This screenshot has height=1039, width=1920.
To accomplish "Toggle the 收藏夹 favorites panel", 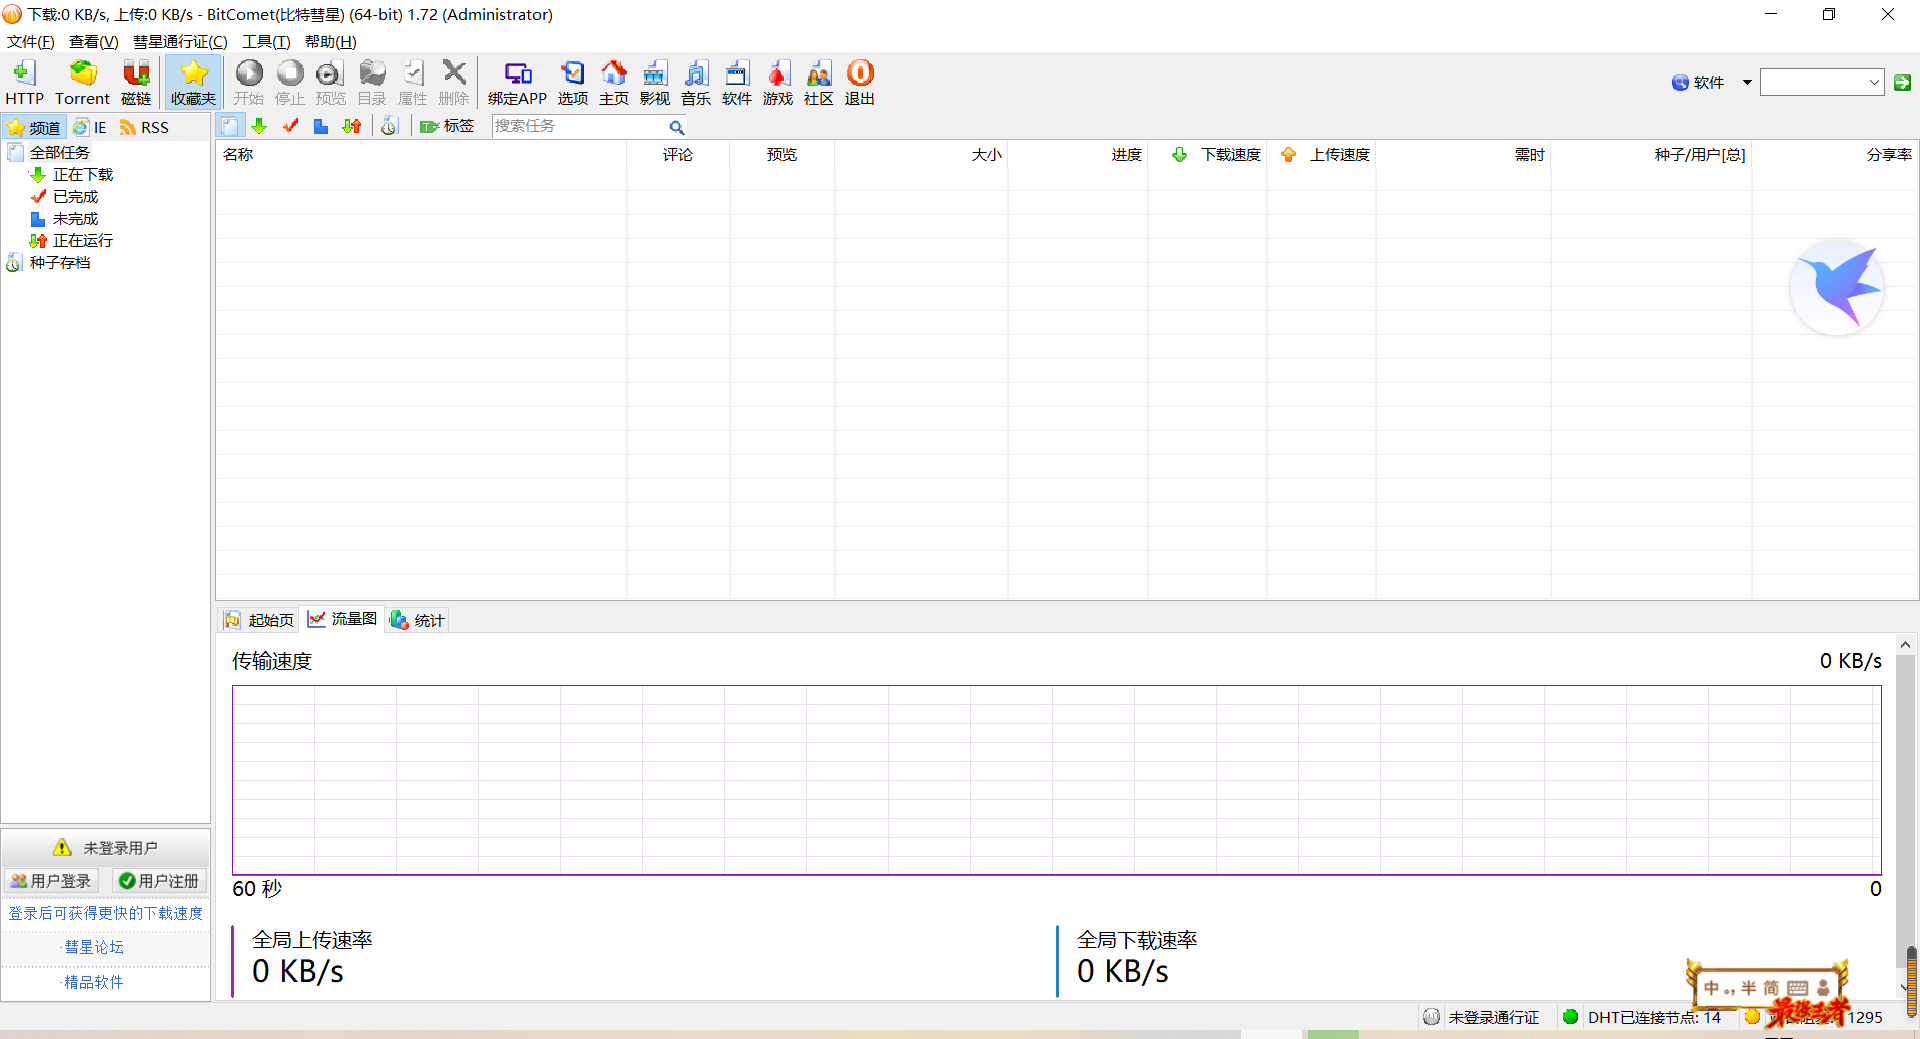I will pyautogui.click(x=193, y=82).
